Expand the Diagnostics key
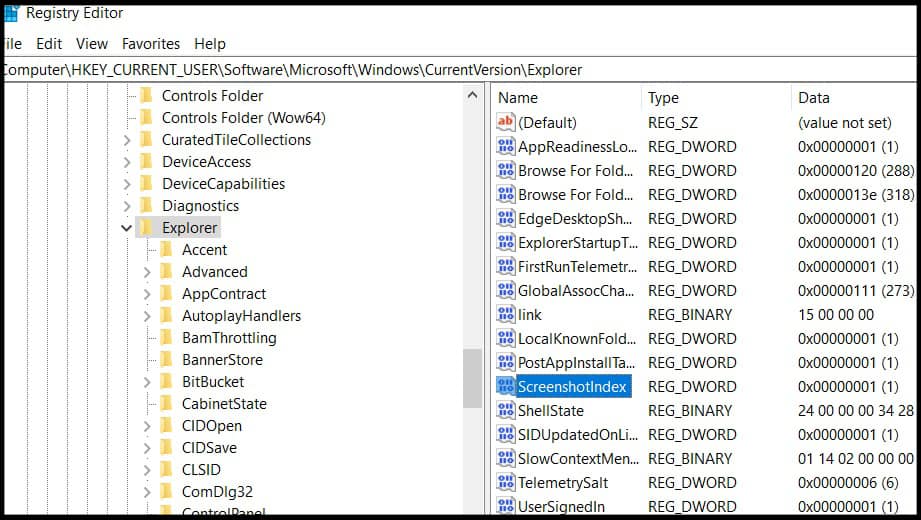This screenshot has height=520, width=921. click(x=127, y=206)
